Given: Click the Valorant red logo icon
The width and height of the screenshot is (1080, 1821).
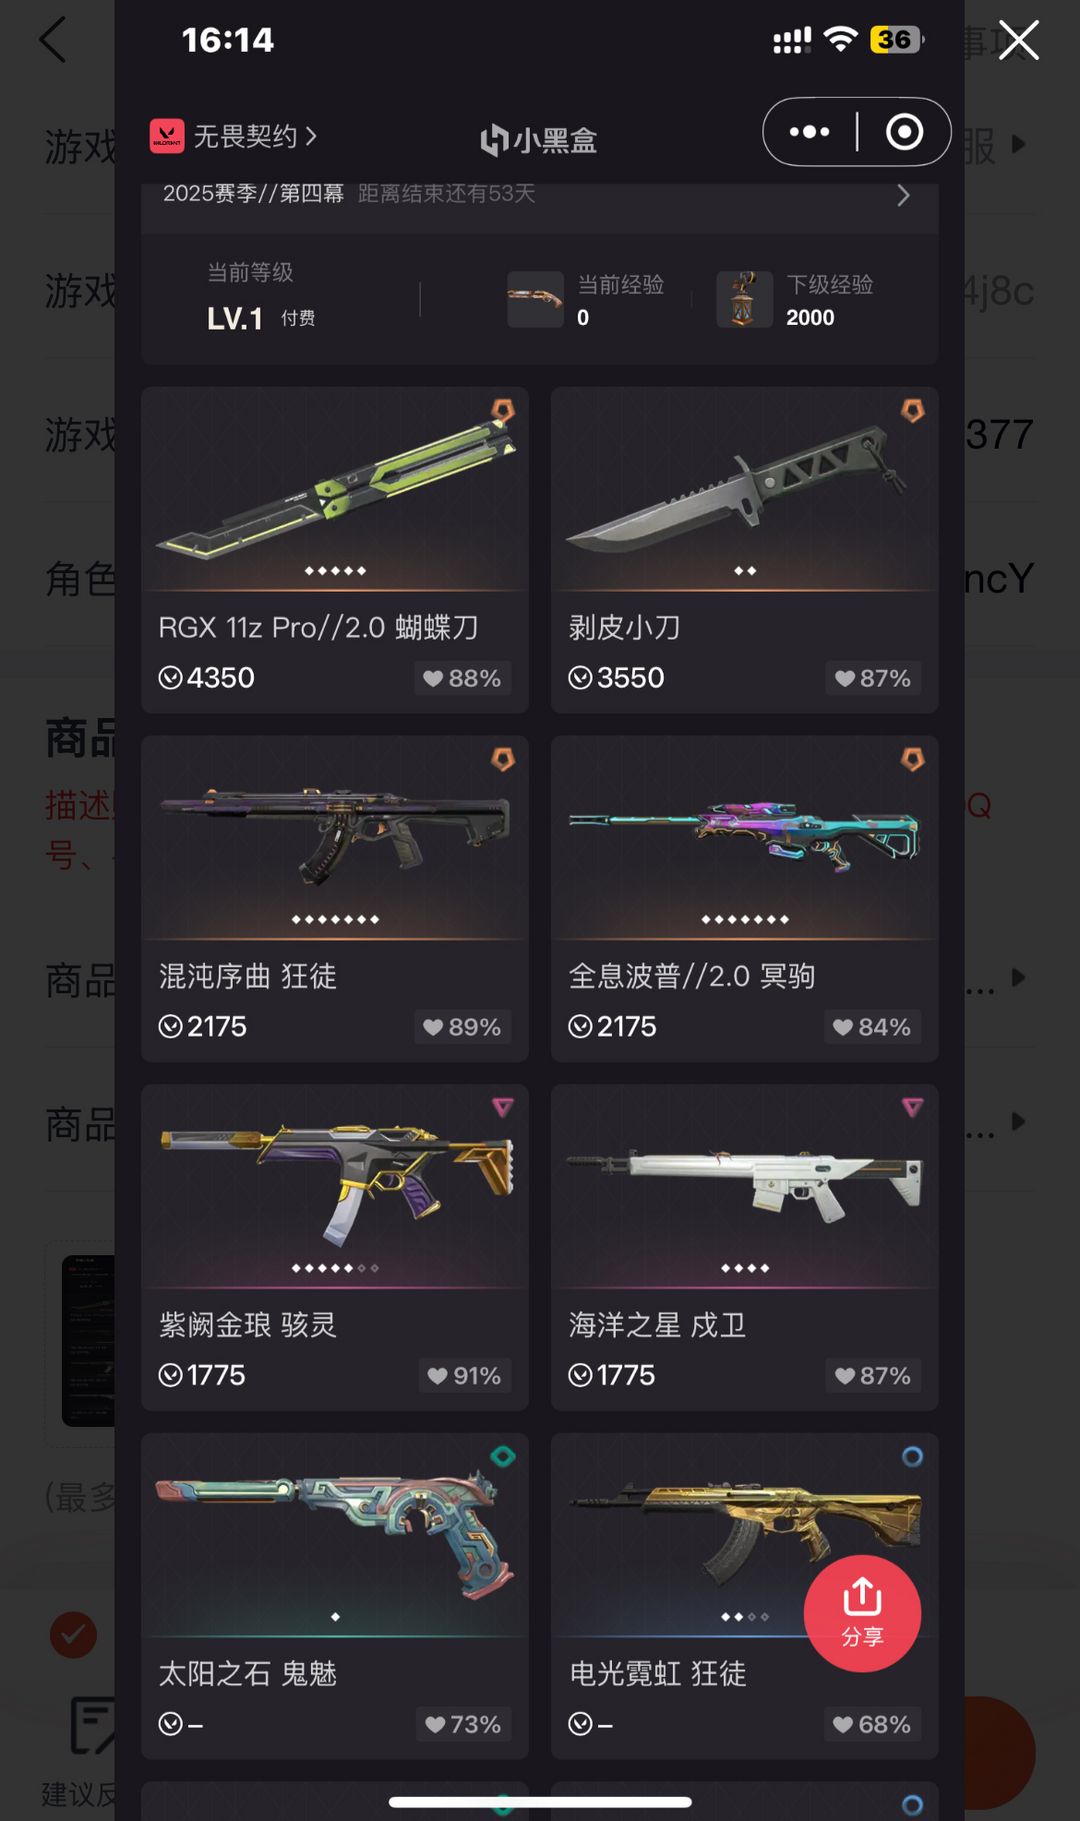Looking at the screenshot, I should [x=167, y=136].
